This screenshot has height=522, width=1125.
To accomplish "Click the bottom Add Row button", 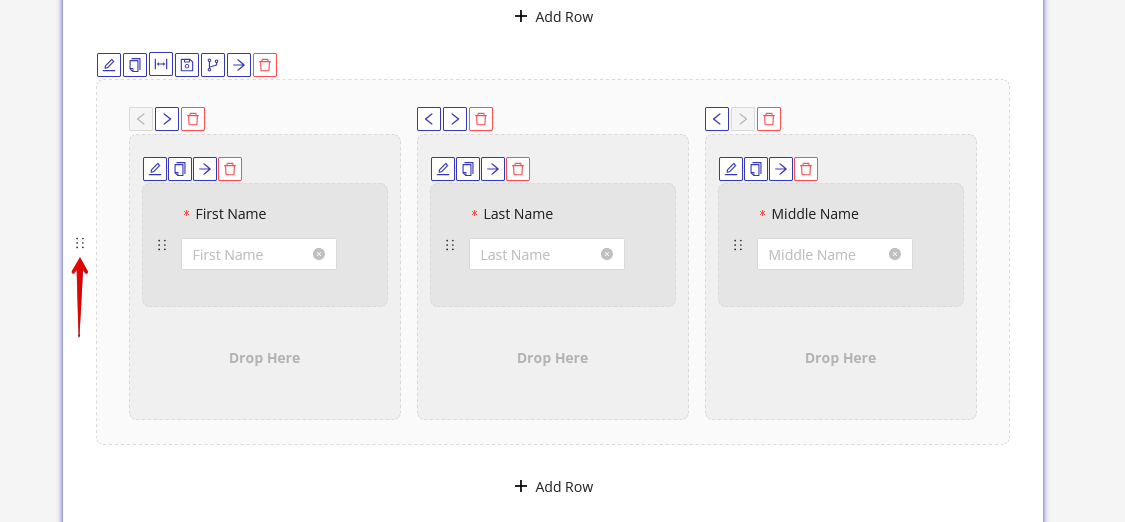I will click(553, 486).
